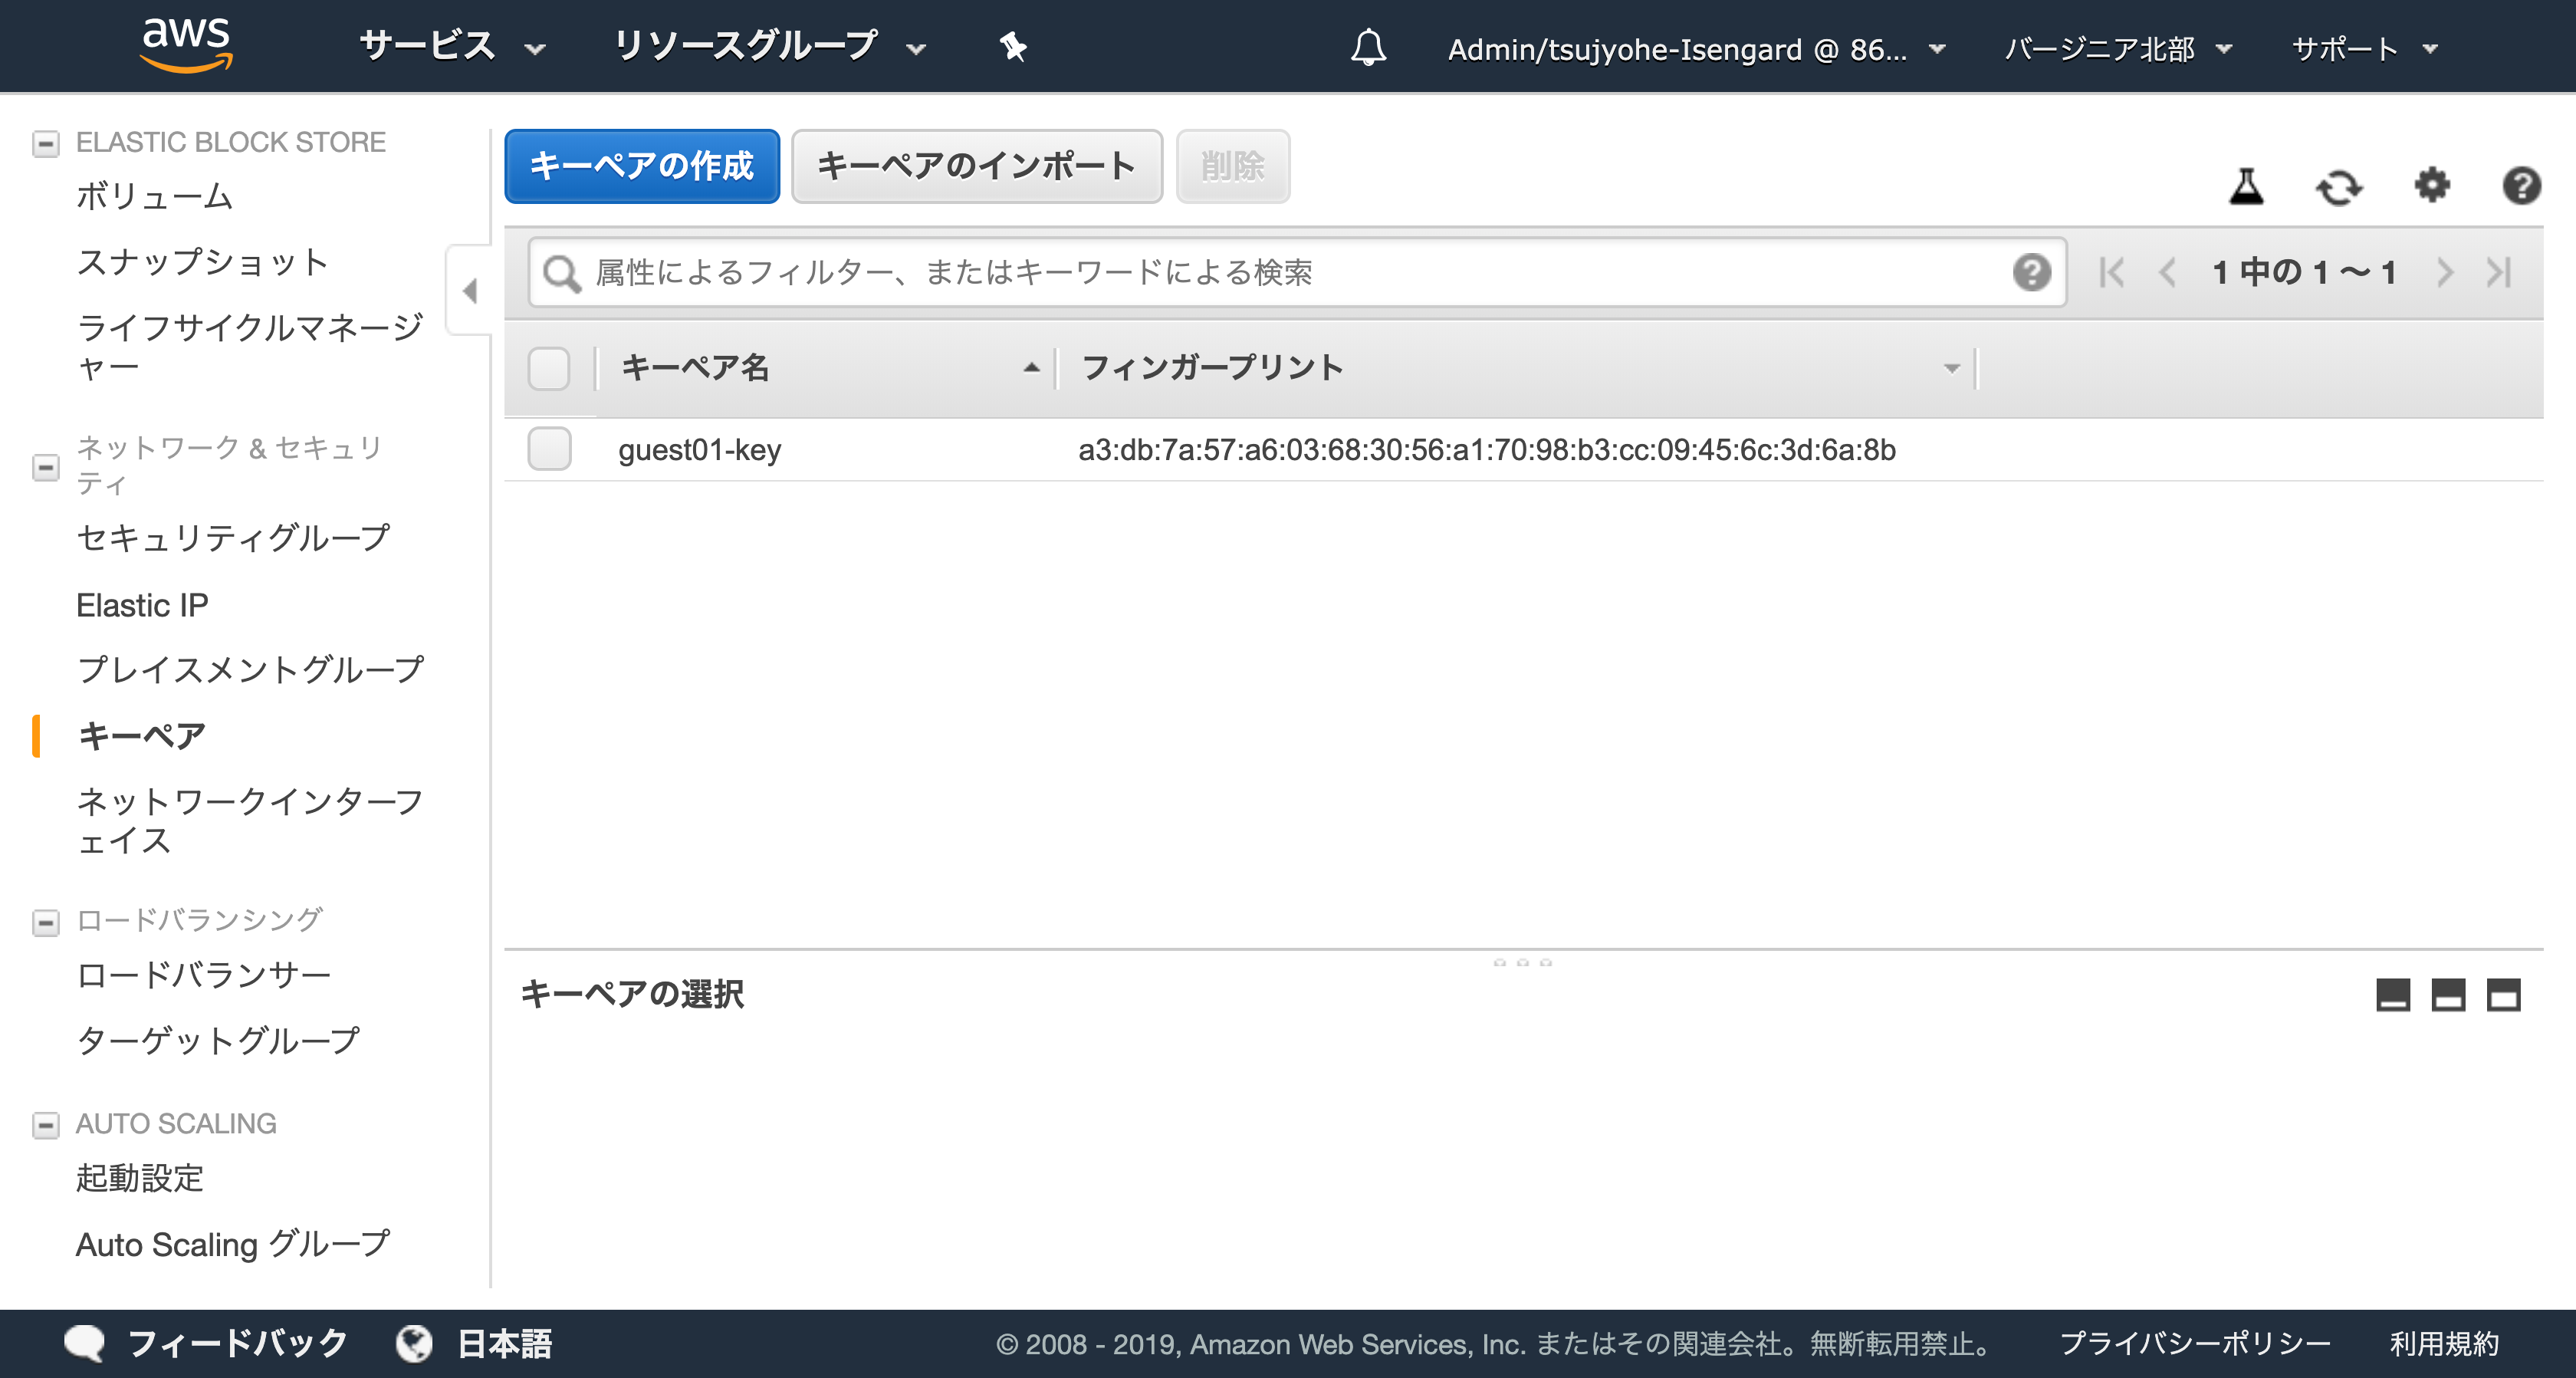Open プレイスメントグループ in sidebar
Viewport: 2576px width, 1378px height.
(250, 670)
